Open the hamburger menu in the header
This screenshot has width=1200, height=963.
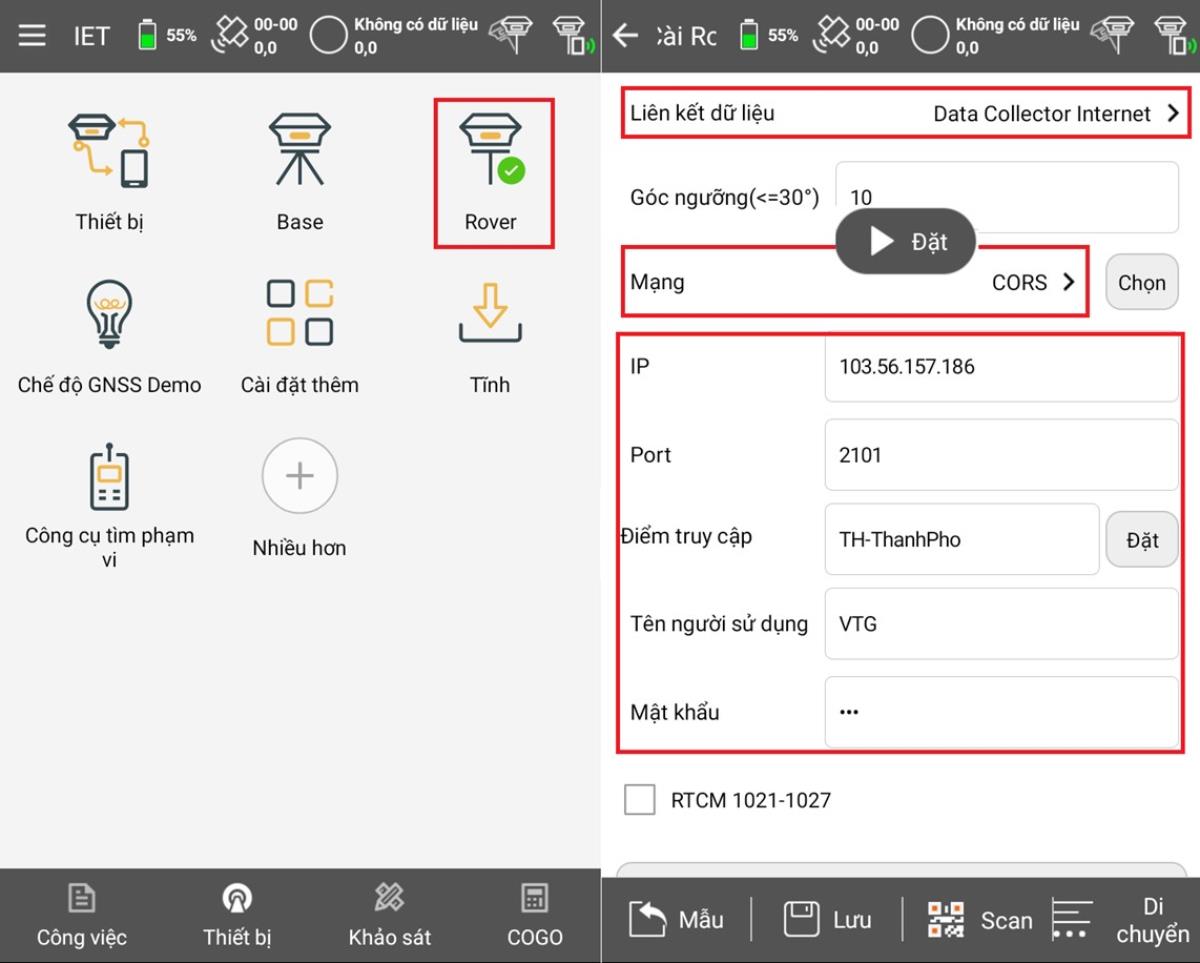coord(32,36)
